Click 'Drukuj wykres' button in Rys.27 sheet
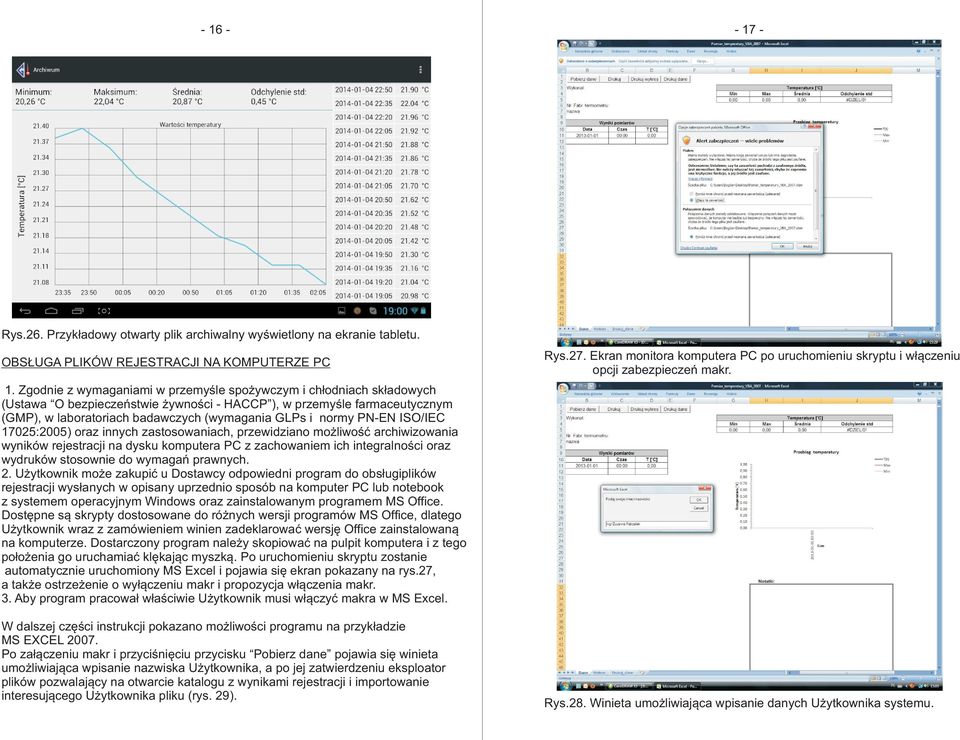This screenshot has width=960, height=740. 644,79
